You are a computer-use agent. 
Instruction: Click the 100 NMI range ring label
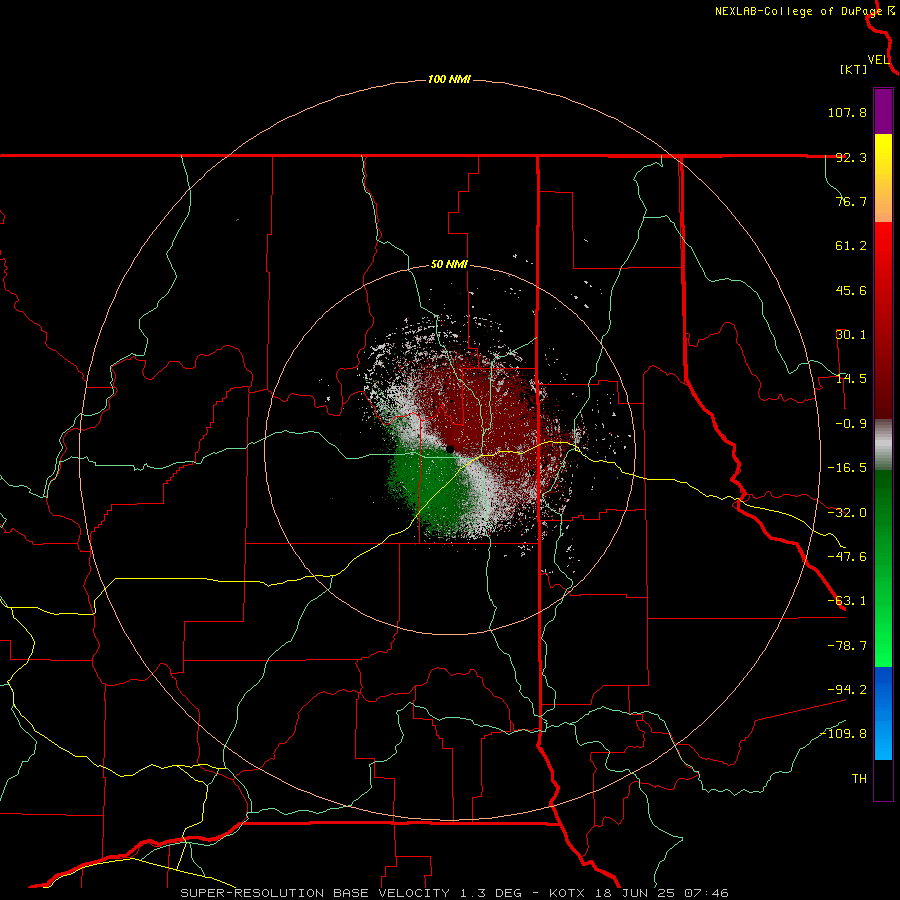click(449, 79)
